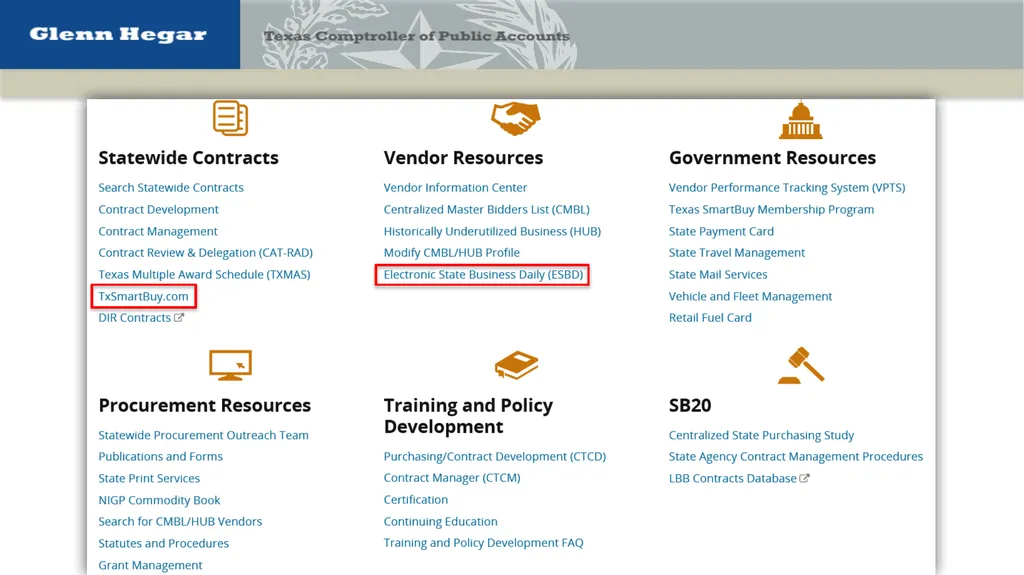Screen dimensions: 1024x575
Task: Open Statutes and Procedures link
Action: [x=164, y=544]
